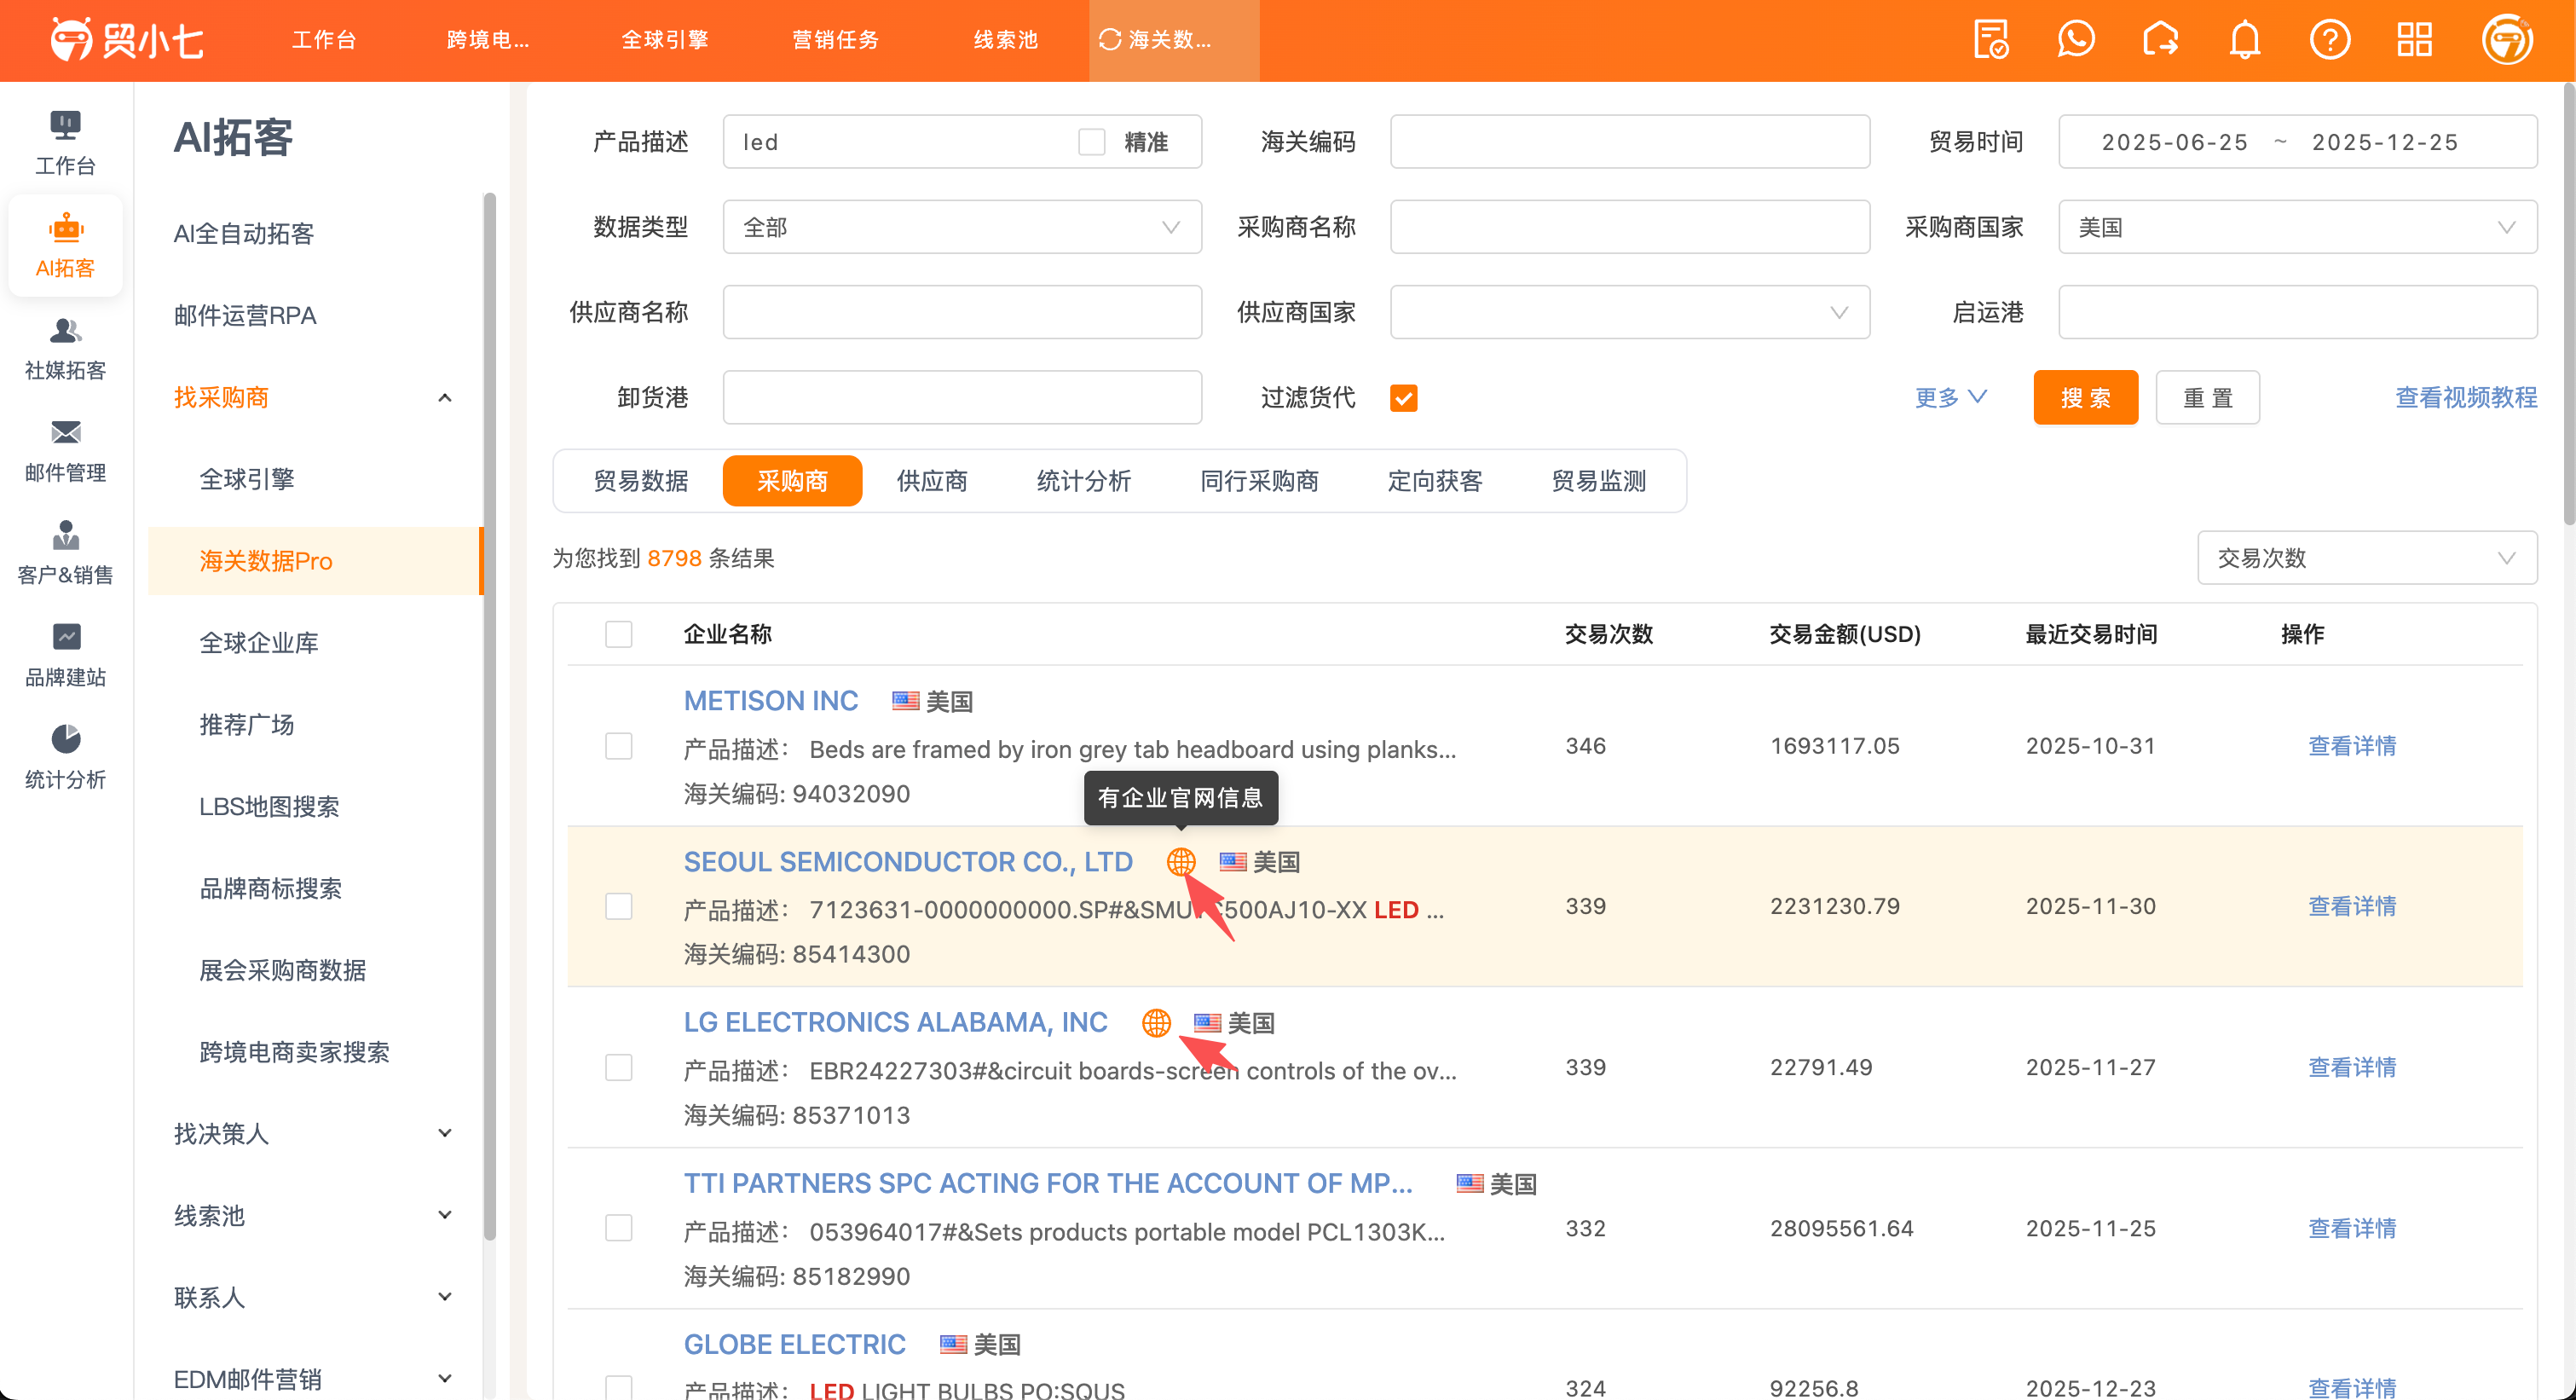Viewport: 2576px width, 1400px height.
Task: Click the 产品描述 input field
Action: [x=962, y=142]
